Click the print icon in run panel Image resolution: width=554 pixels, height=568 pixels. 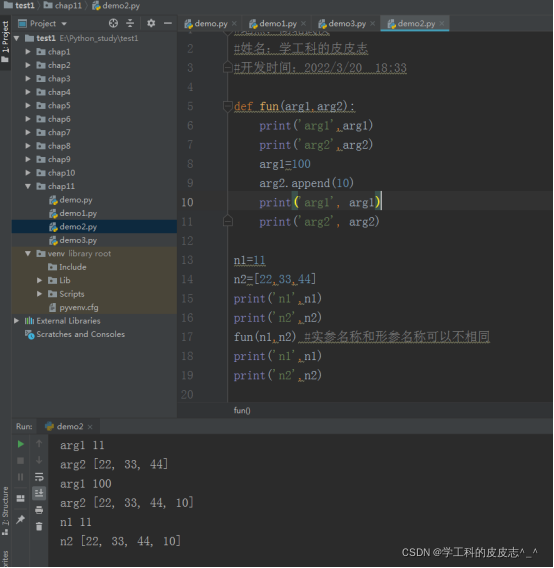coord(39,510)
